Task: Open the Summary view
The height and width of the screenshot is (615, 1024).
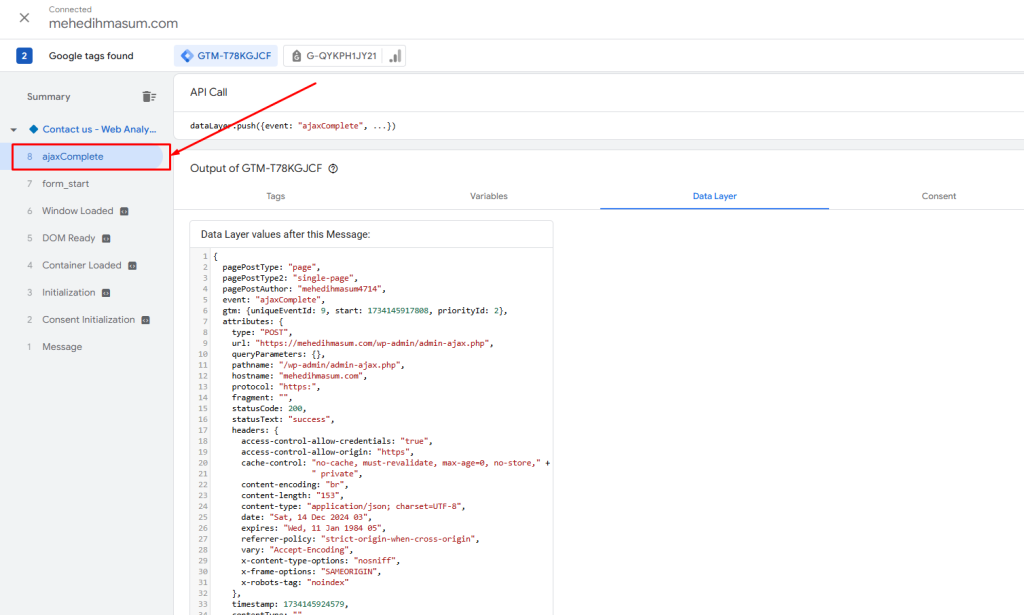Action: coord(48,97)
